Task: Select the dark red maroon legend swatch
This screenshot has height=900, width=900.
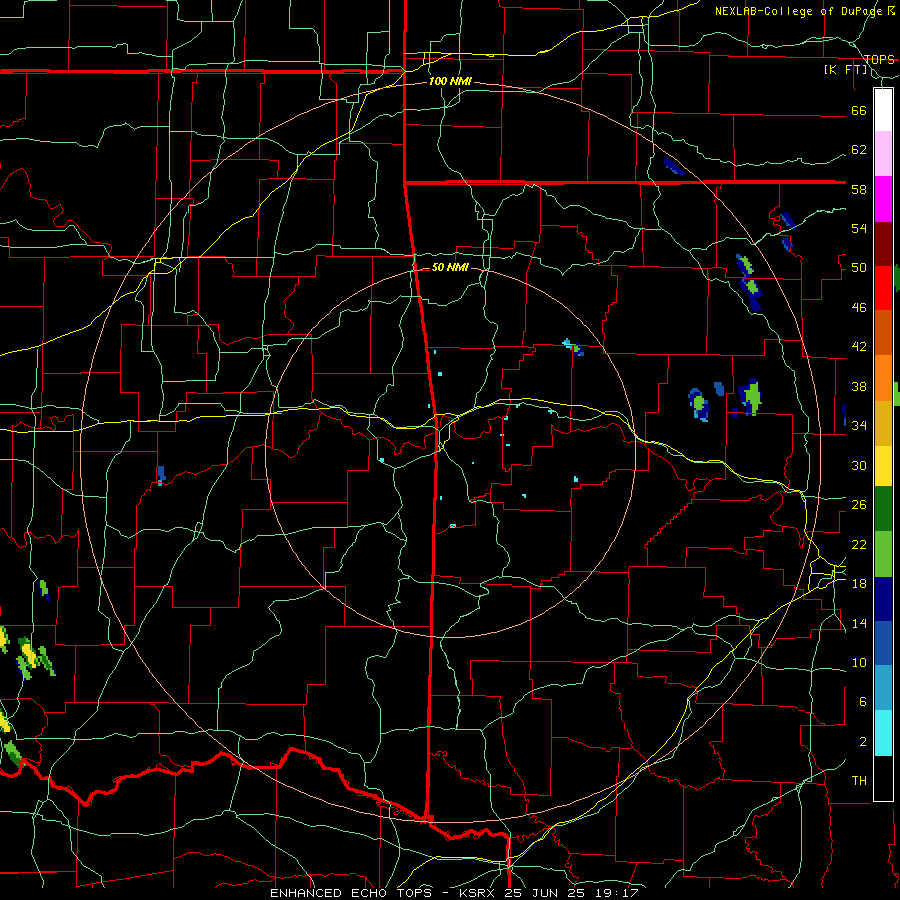Action: tap(883, 243)
